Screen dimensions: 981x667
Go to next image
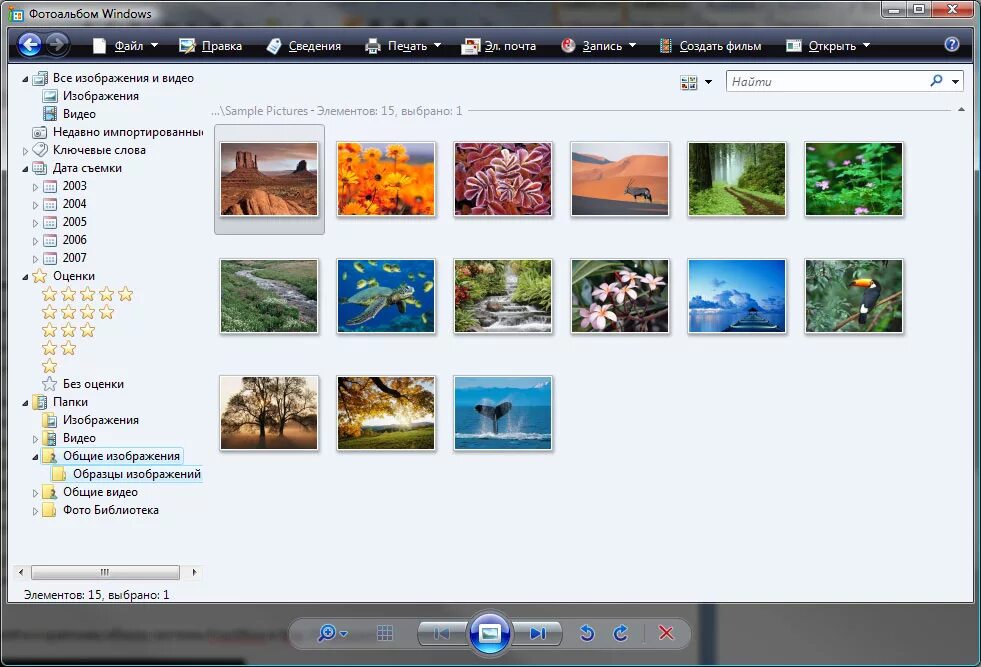(x=537, y=633)
